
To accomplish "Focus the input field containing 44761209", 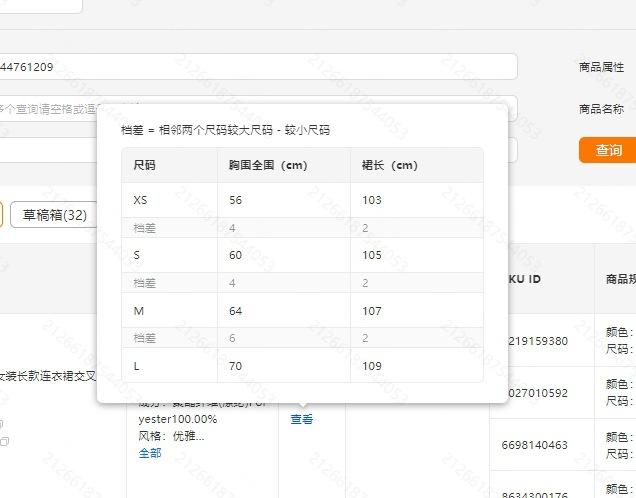I will [x=258, y=67].
